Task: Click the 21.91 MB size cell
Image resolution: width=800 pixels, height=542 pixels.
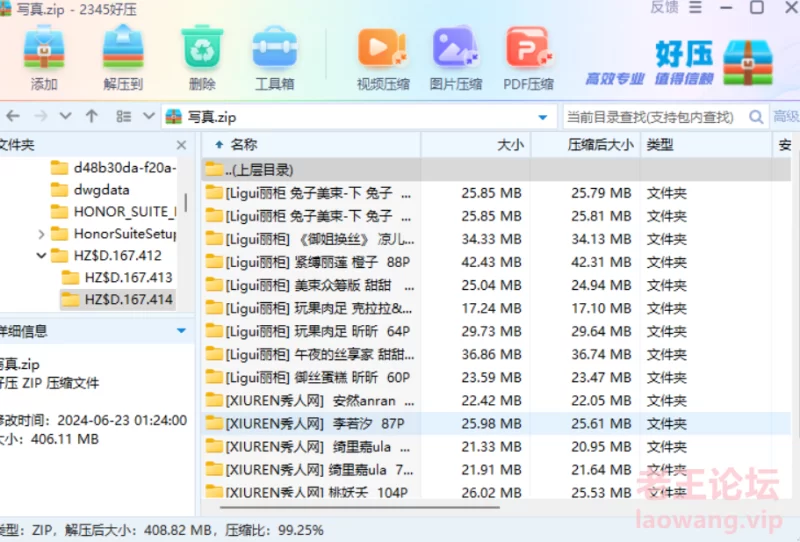Action: 491,470
